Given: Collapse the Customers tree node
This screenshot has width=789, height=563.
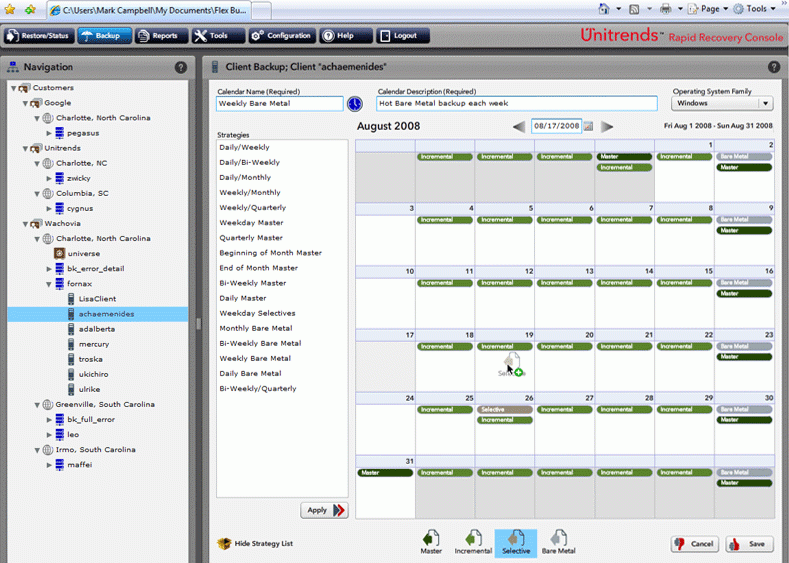Looking at the screenshot, I should pyautogui.click(x=14, y=88).
